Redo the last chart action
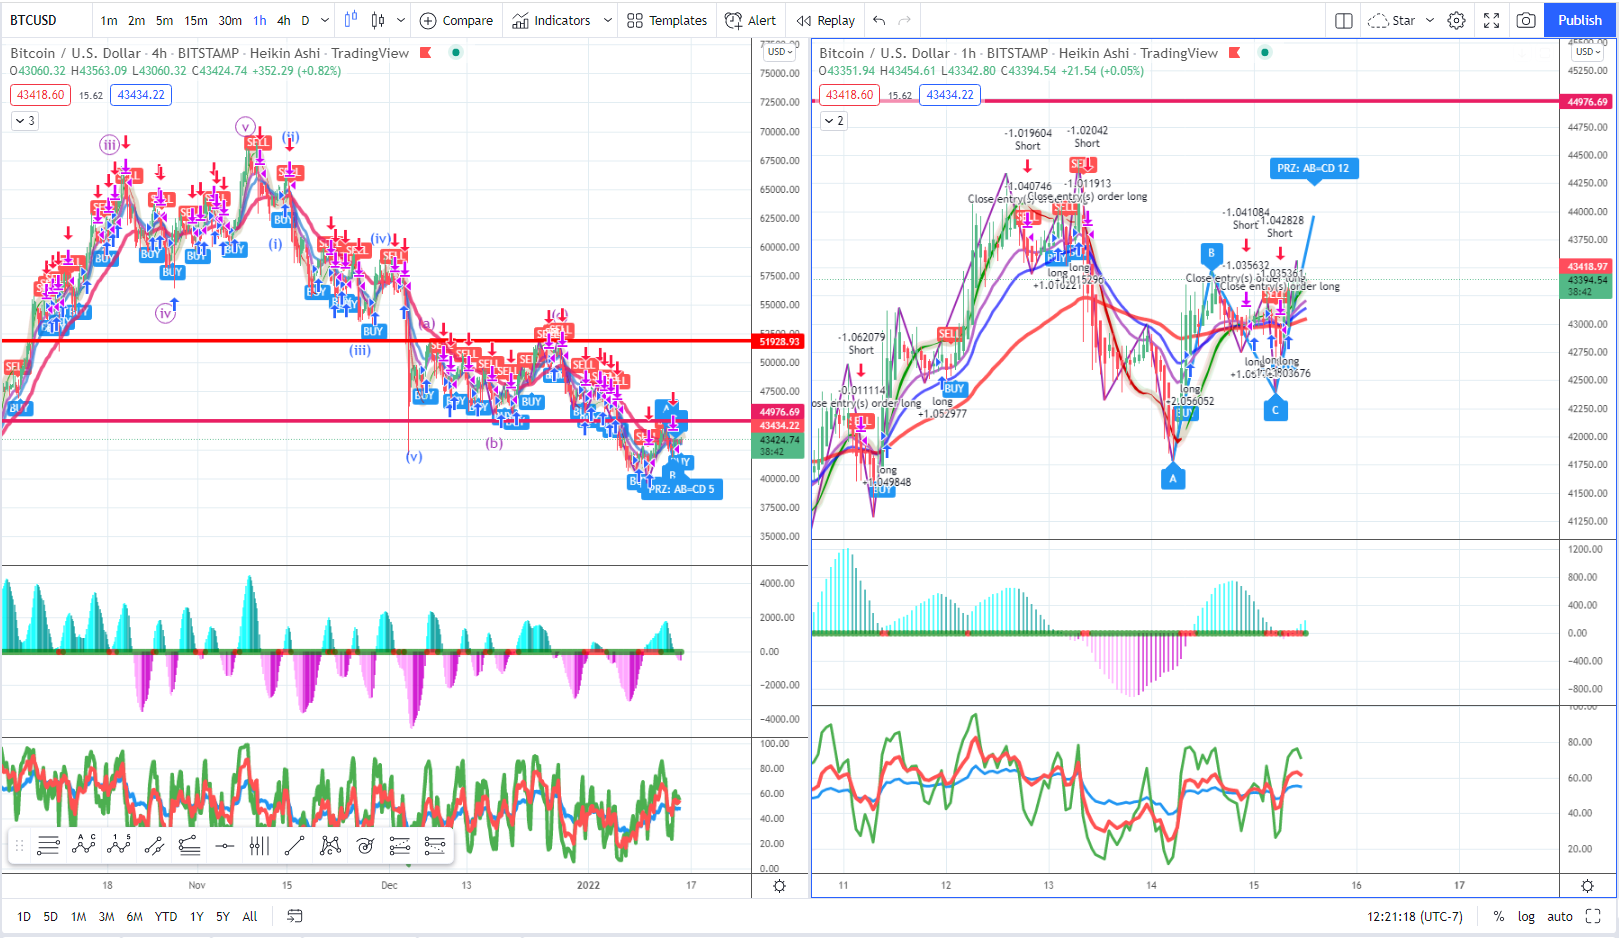1619x938 pixels. pyautogui.click(x=905, y=20)
